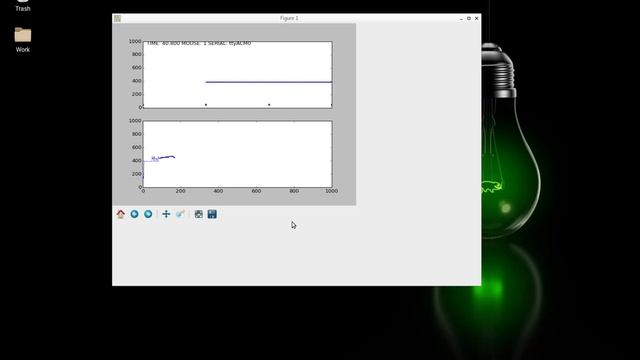Viewport: 640px width, 360px height.
Task: Click the blue trace in lower plot
Action: (x=163, y=158)
